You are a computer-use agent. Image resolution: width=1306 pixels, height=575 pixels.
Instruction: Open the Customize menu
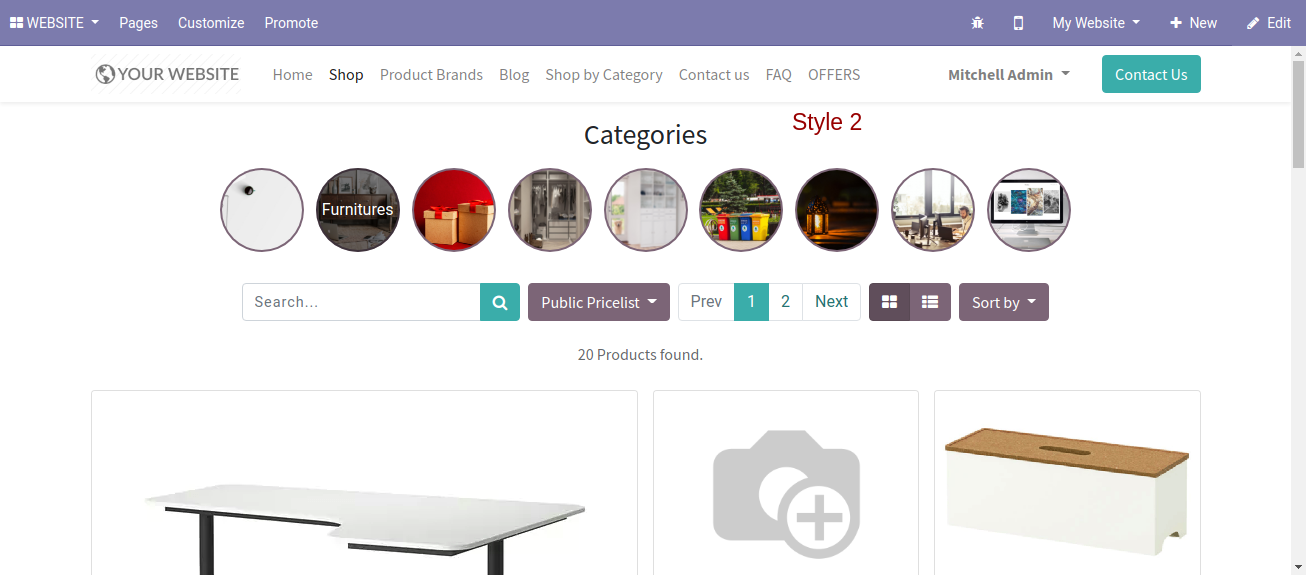coord(211,23)
